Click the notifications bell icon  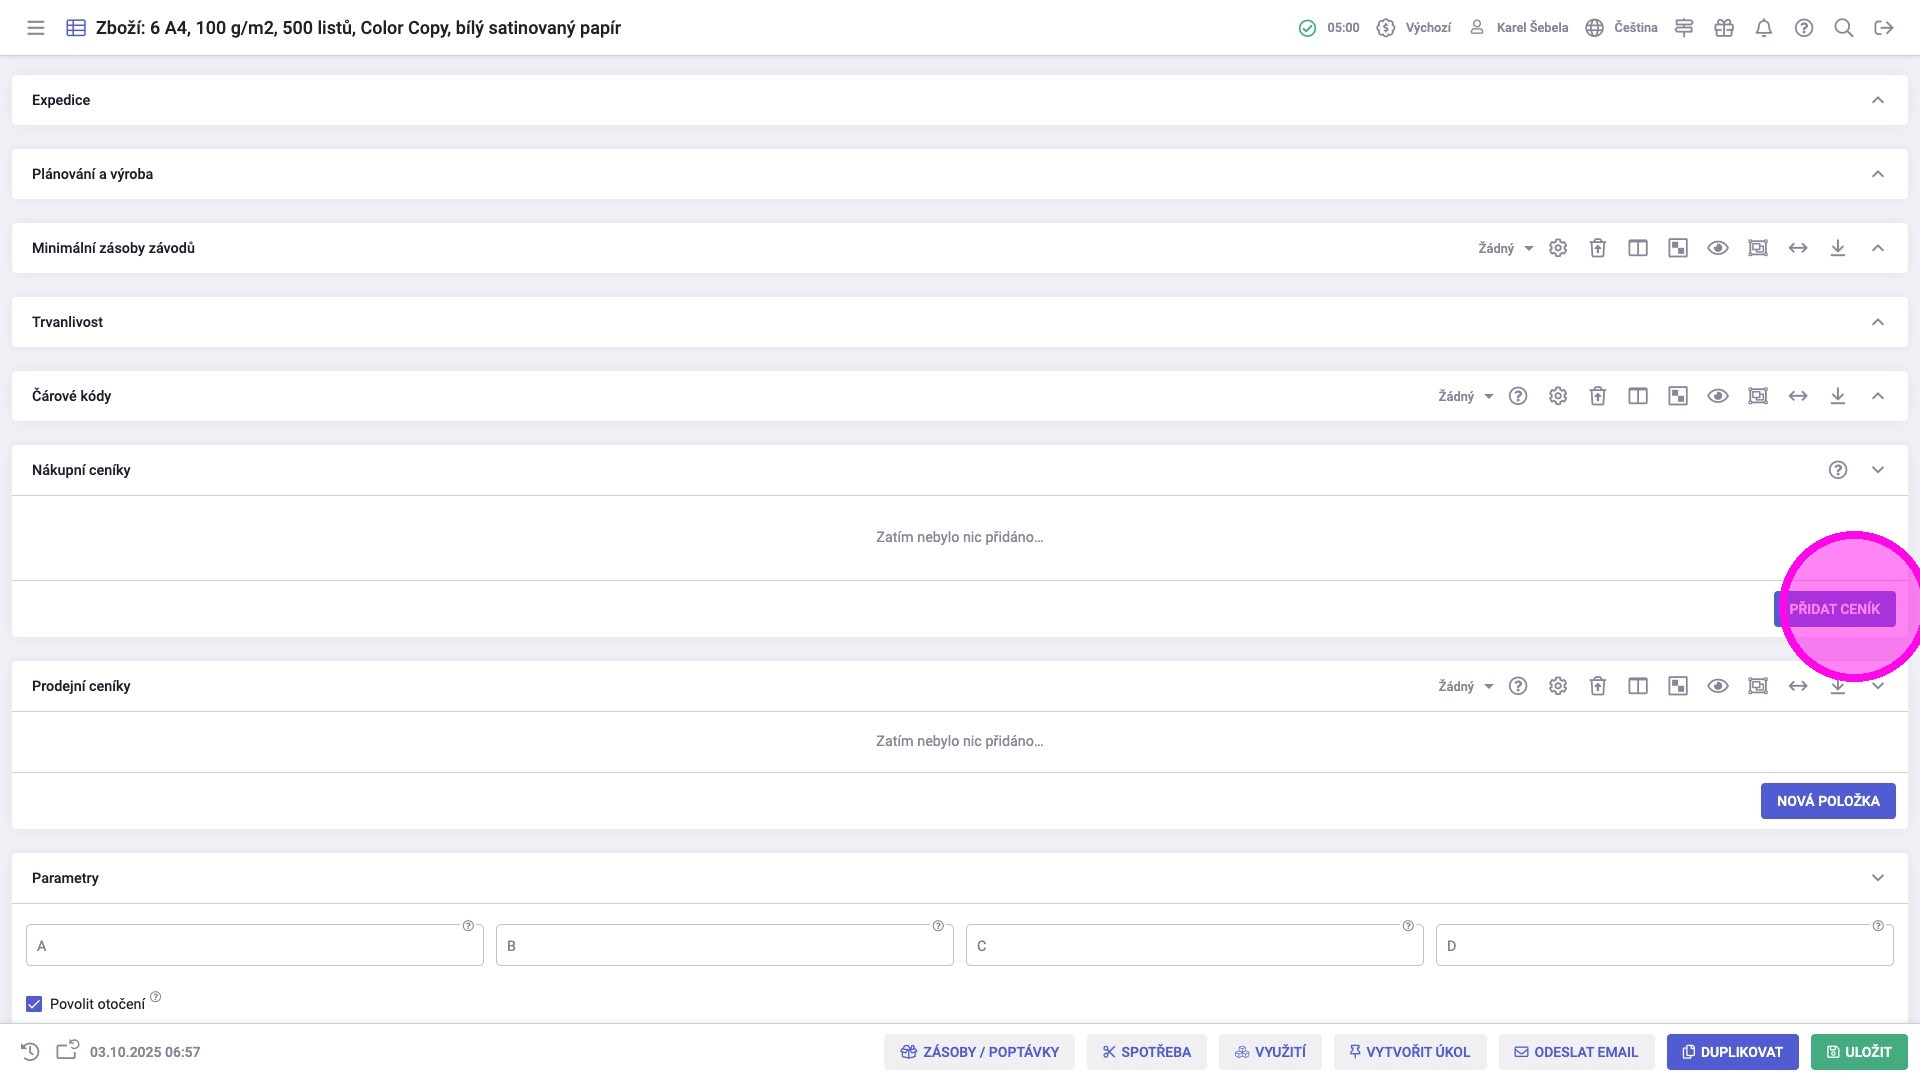pyautogui.click(x=1764, y=28)
